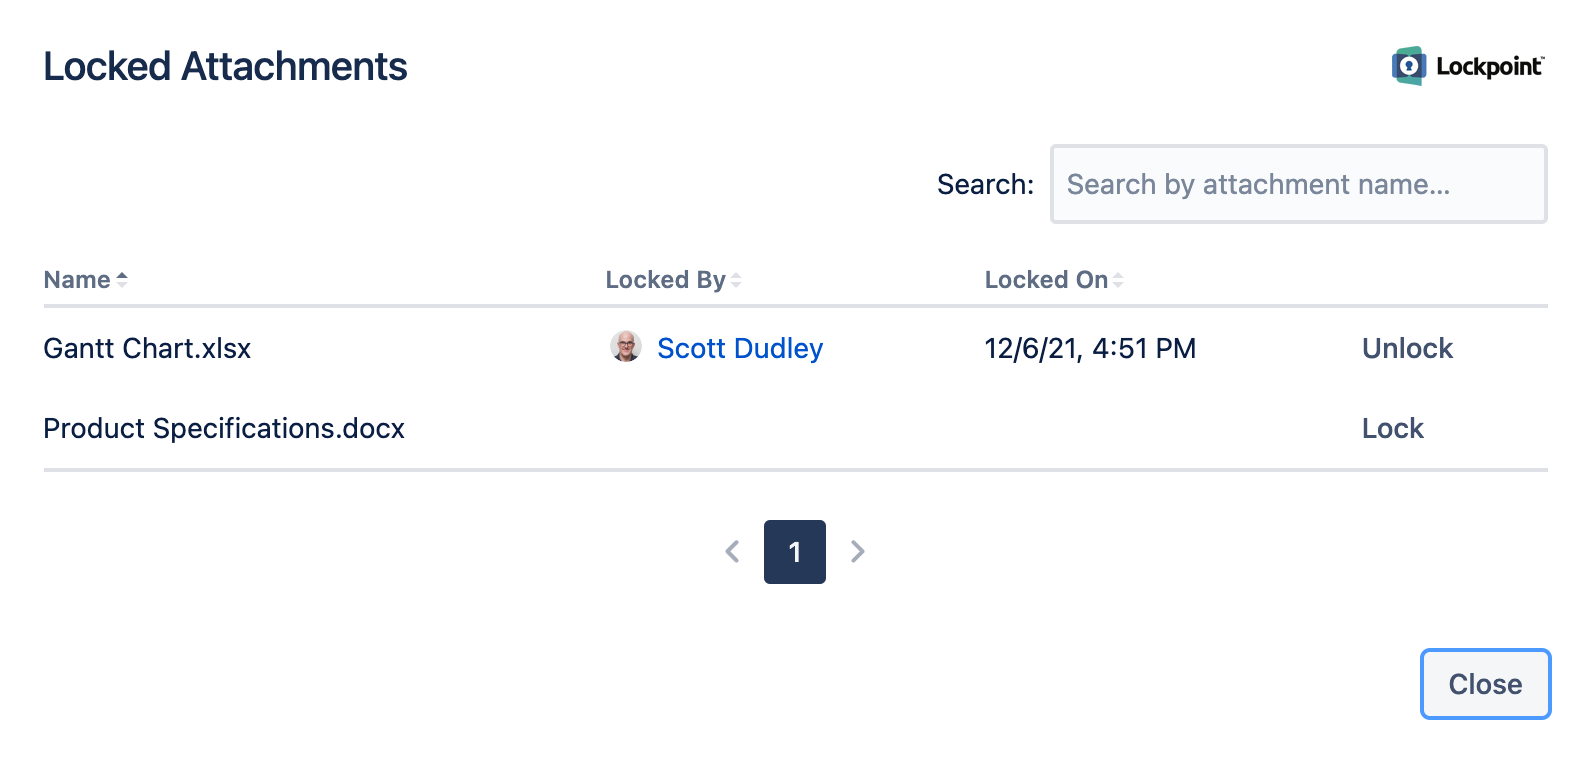The image size is (1590, 758).
Task: Click the Lockpoint brand text
Action: (1490, 66)
